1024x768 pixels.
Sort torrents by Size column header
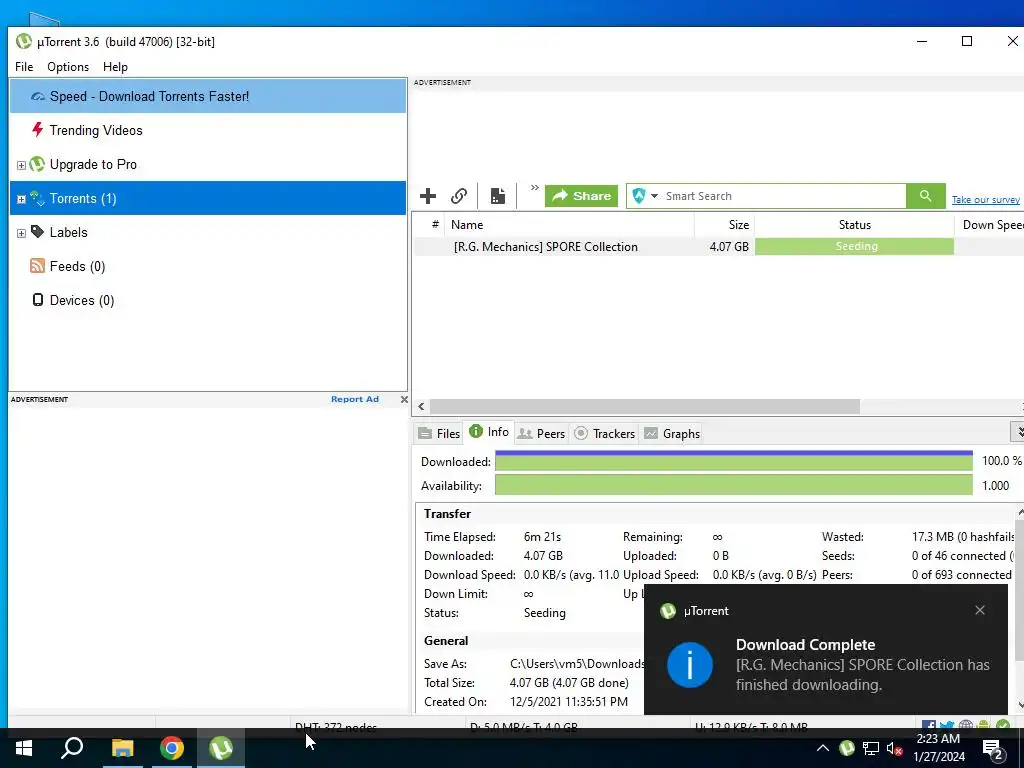724,225
